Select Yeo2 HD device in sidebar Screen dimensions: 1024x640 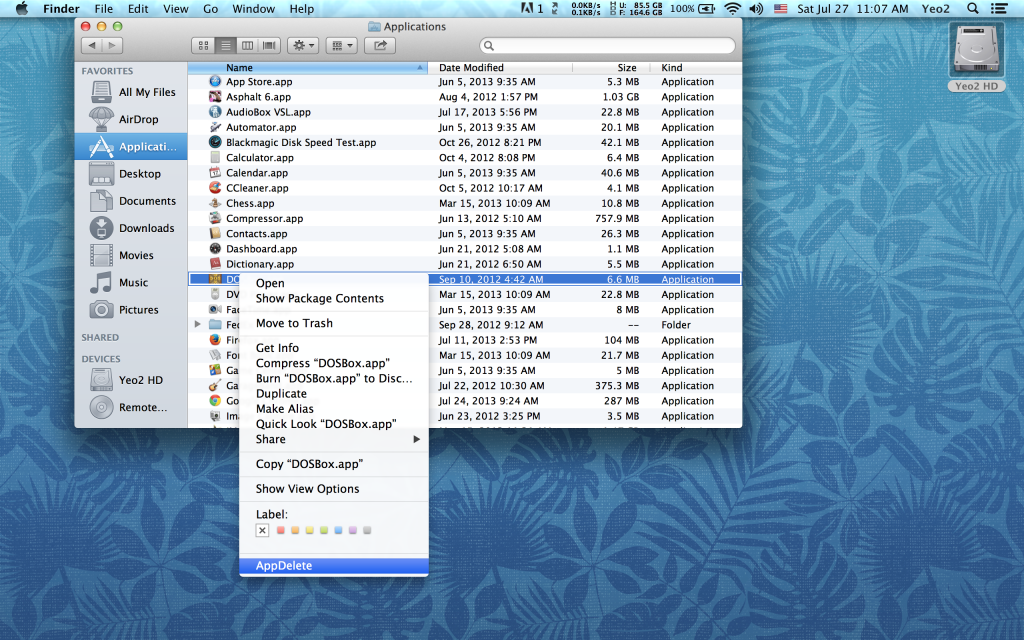pos(131,380)
